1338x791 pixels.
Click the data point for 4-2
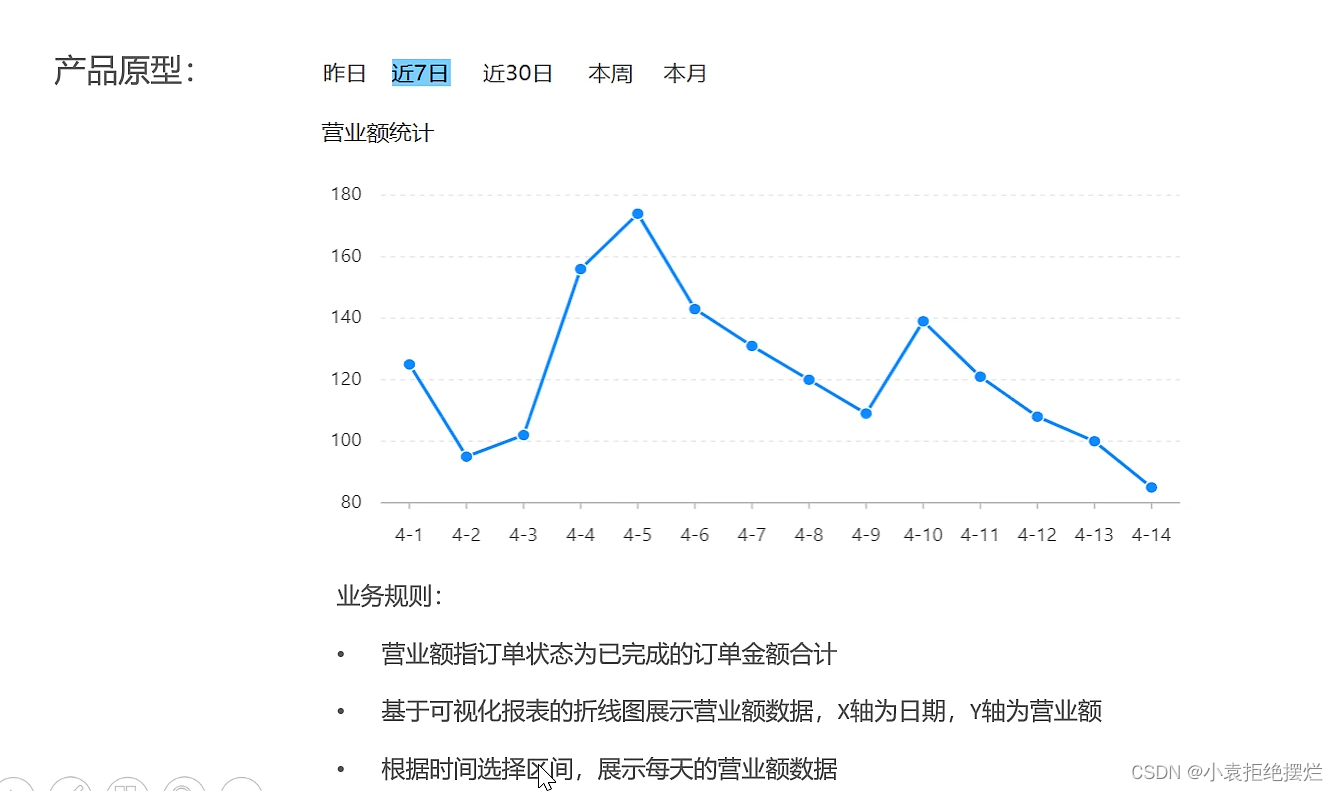465,455
